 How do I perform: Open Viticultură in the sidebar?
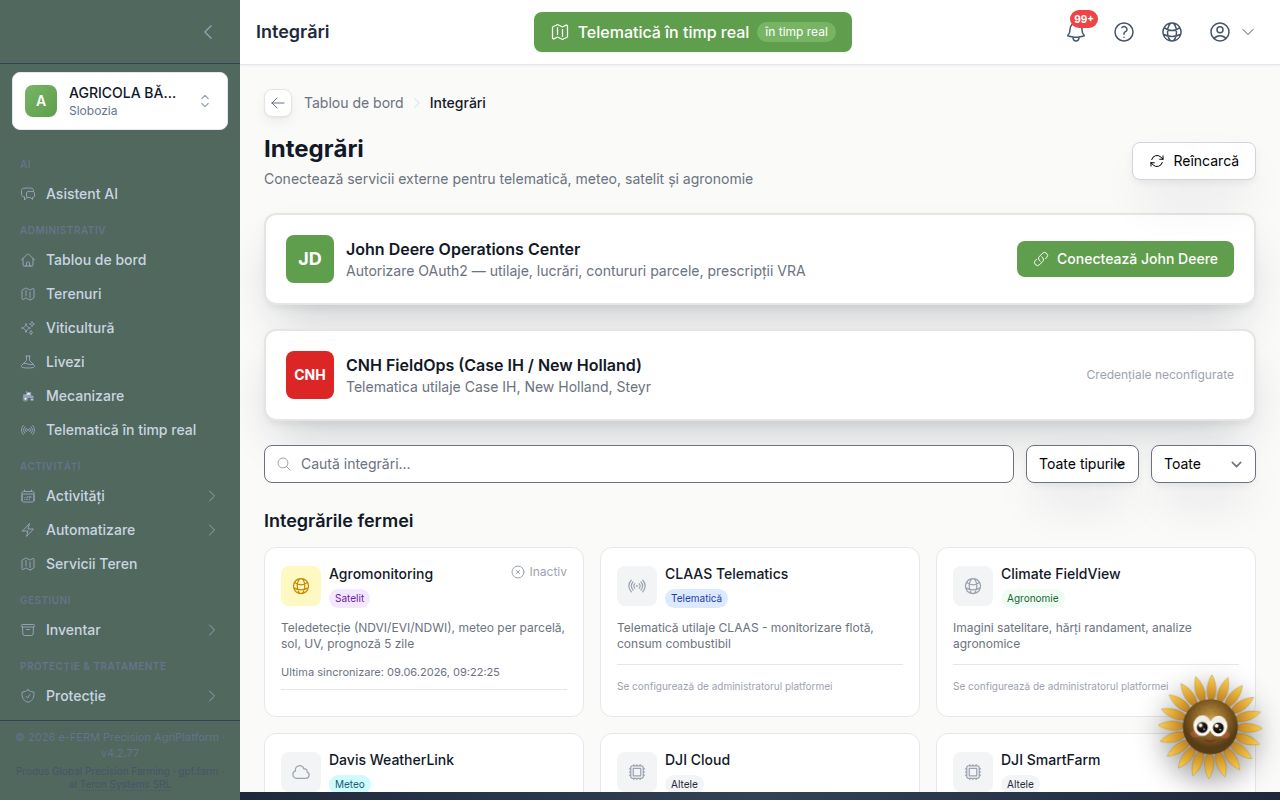pos(120,328)
